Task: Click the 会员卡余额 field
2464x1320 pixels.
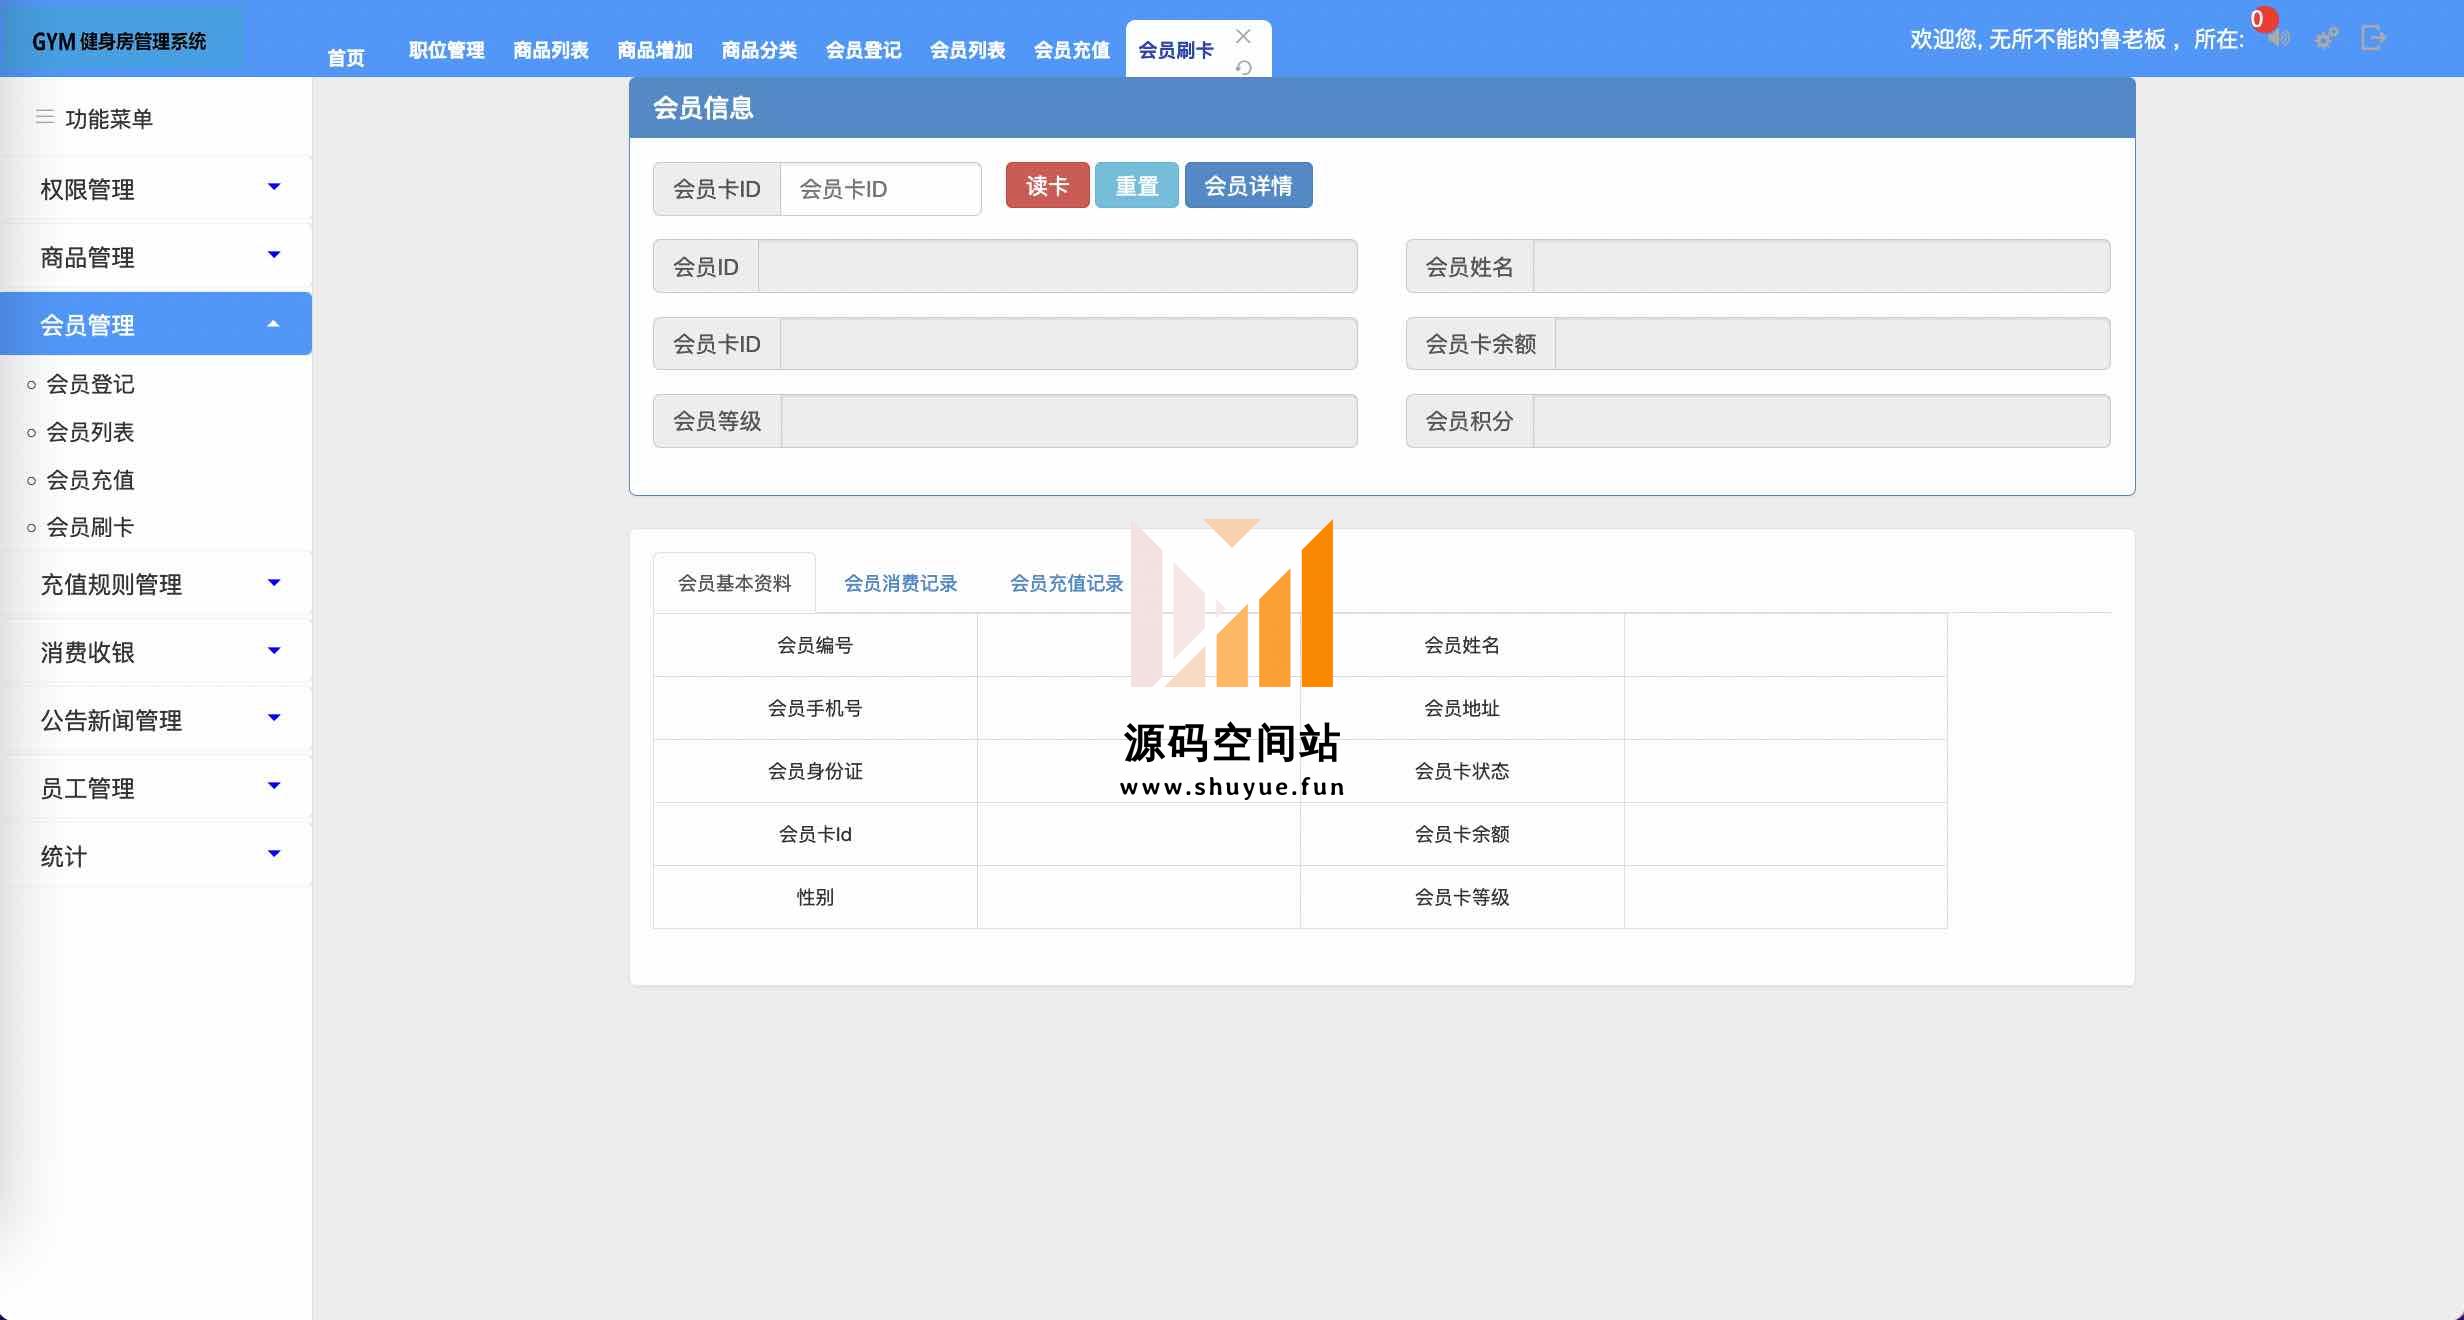Action: [x=1832, y=344]
